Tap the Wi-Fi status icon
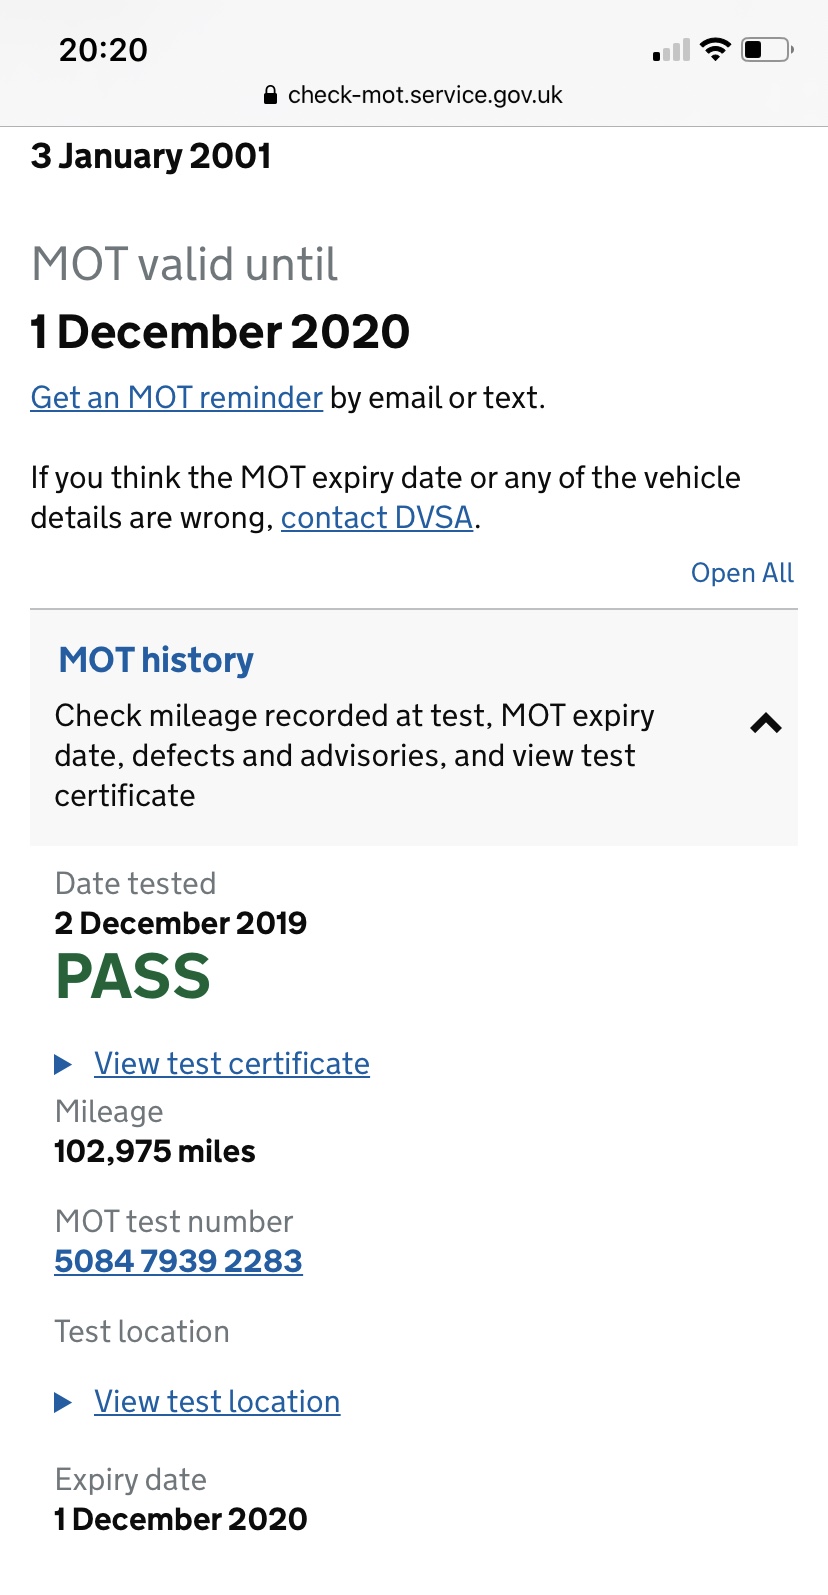 click(x=715, y=49)
